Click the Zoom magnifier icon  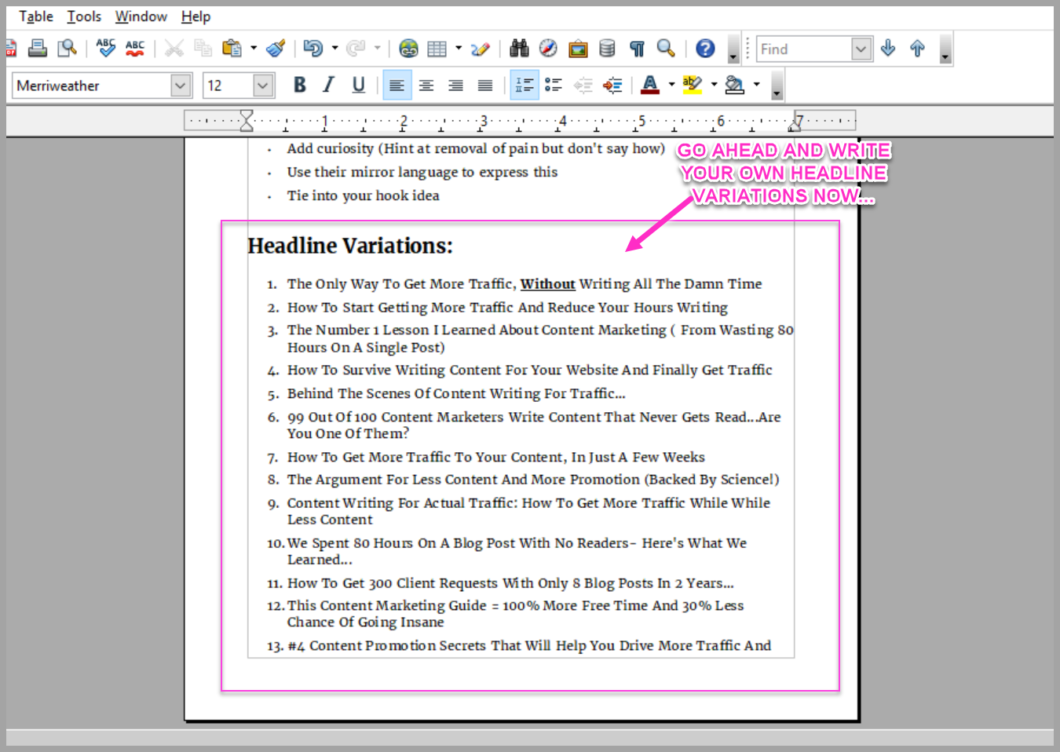pyautogui.click(x=666, y=48)
